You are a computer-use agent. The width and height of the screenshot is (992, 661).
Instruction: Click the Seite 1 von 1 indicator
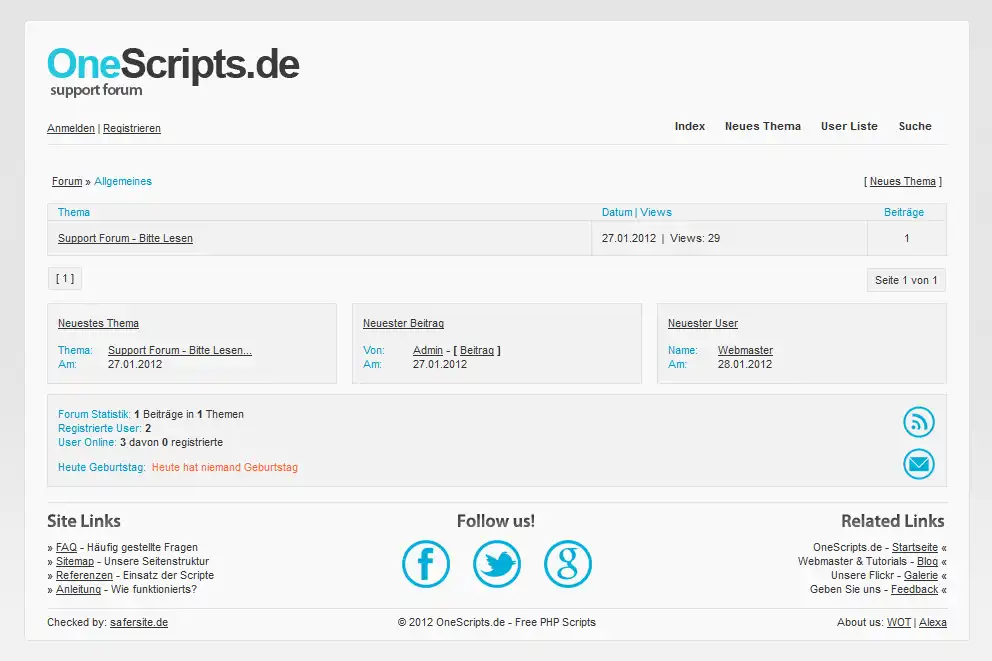pos(906,280)
